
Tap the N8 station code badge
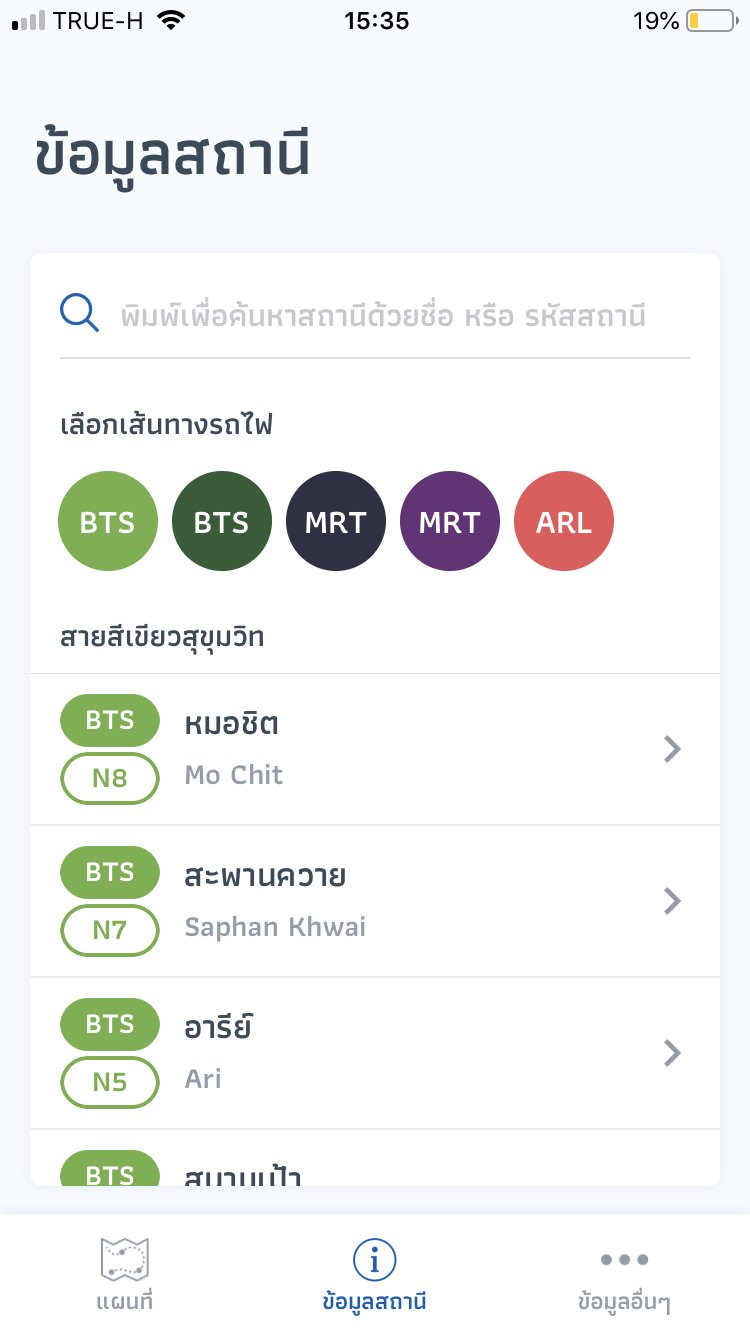tap(110, 778)
